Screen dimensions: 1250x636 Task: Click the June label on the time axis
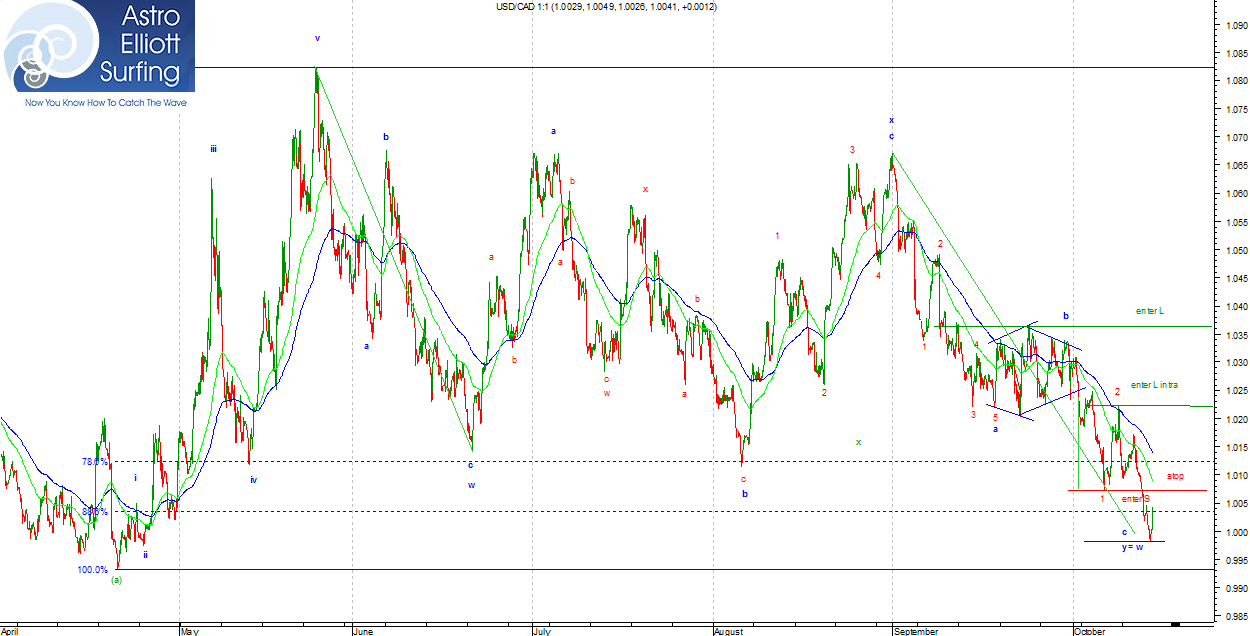[364, 631]
